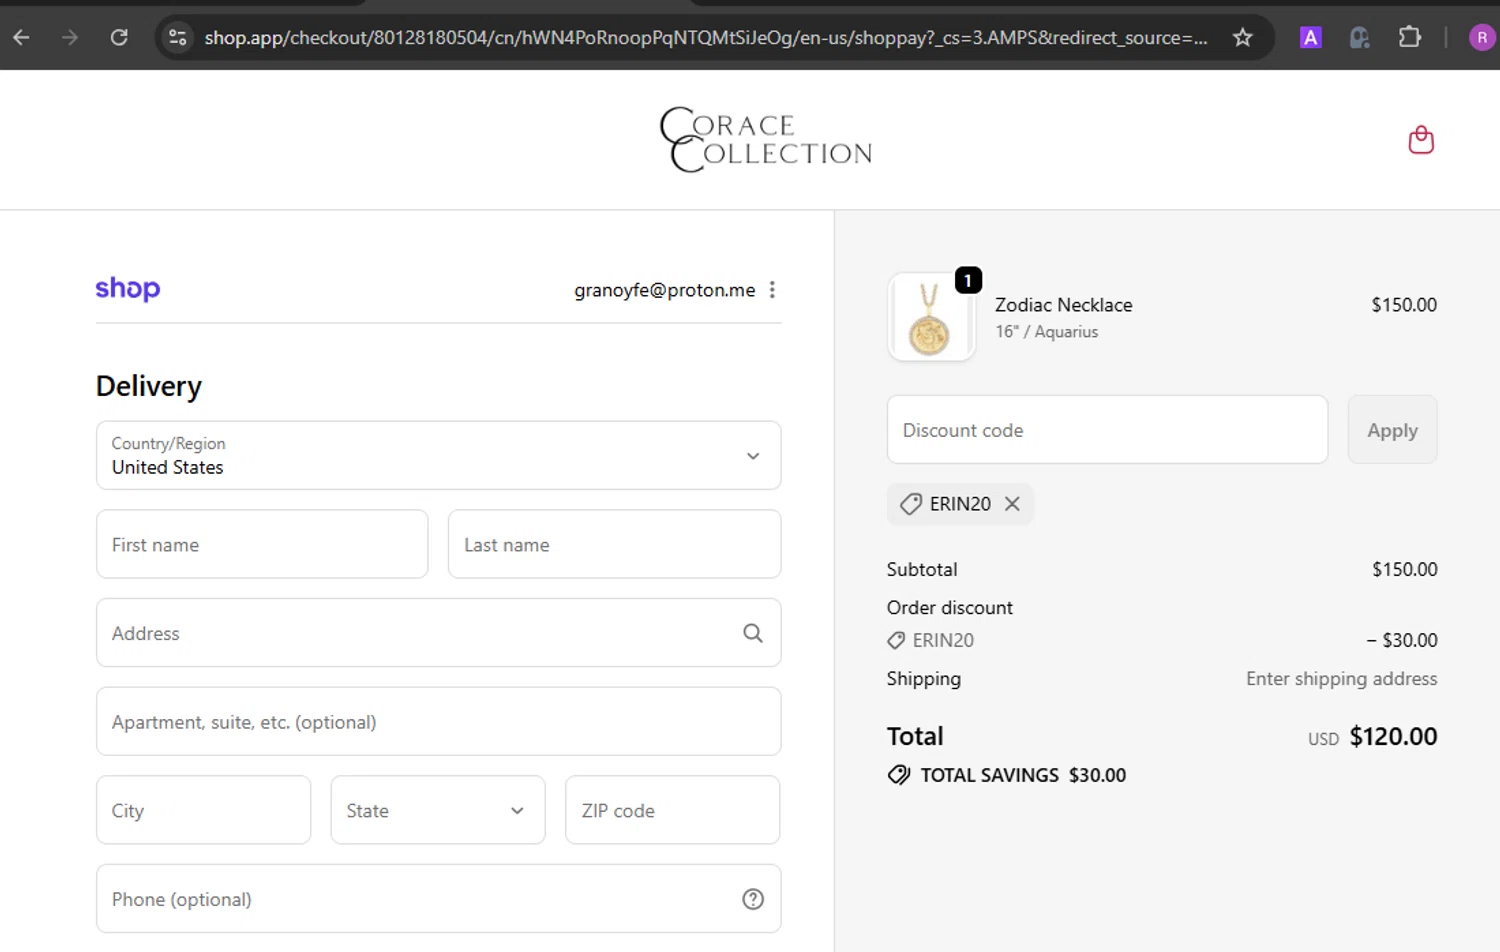This screenshot has width=1500, height=952.
Task: Click the Enter shipping address text
Action: [1341, 679]
